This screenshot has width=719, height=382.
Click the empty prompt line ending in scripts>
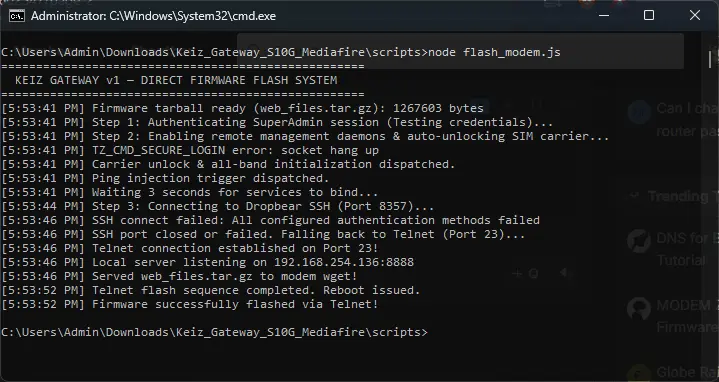(214, 332)
